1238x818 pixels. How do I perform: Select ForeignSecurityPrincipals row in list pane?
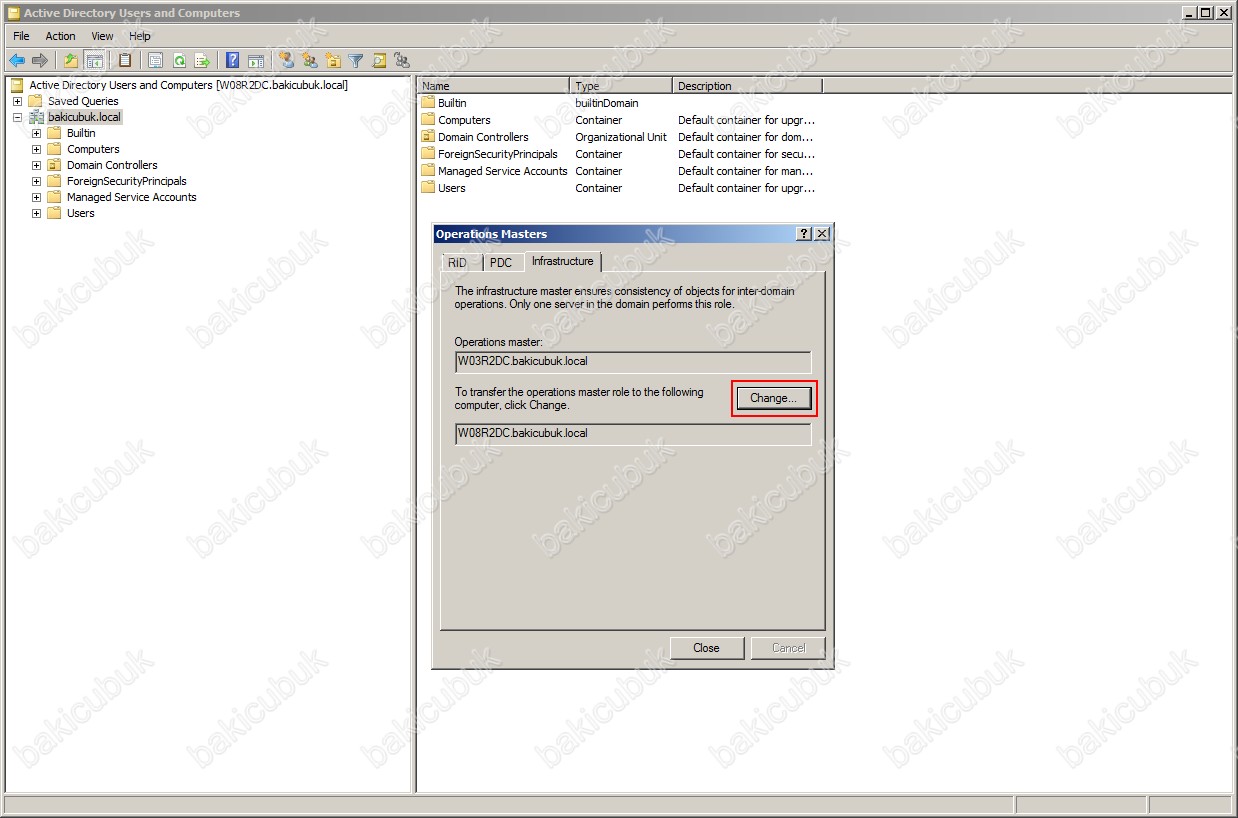click(x=619, y=154)
